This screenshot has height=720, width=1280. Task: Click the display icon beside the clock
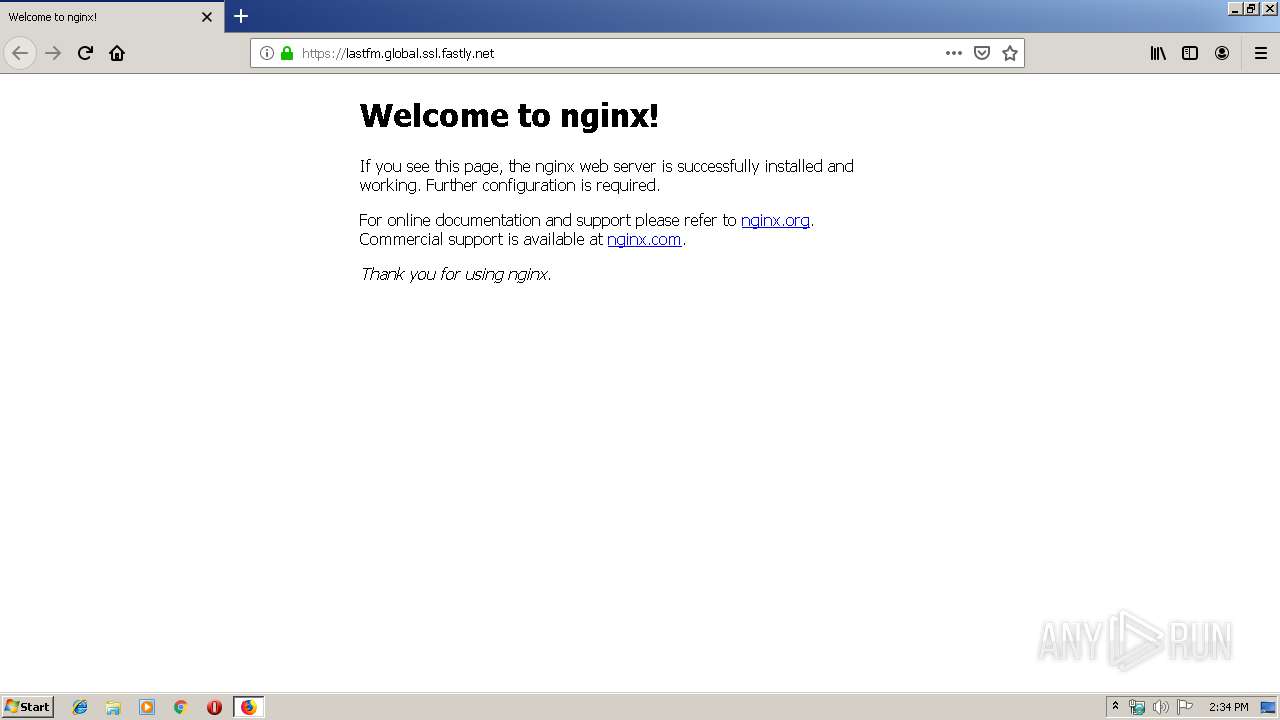(1268, 707)
